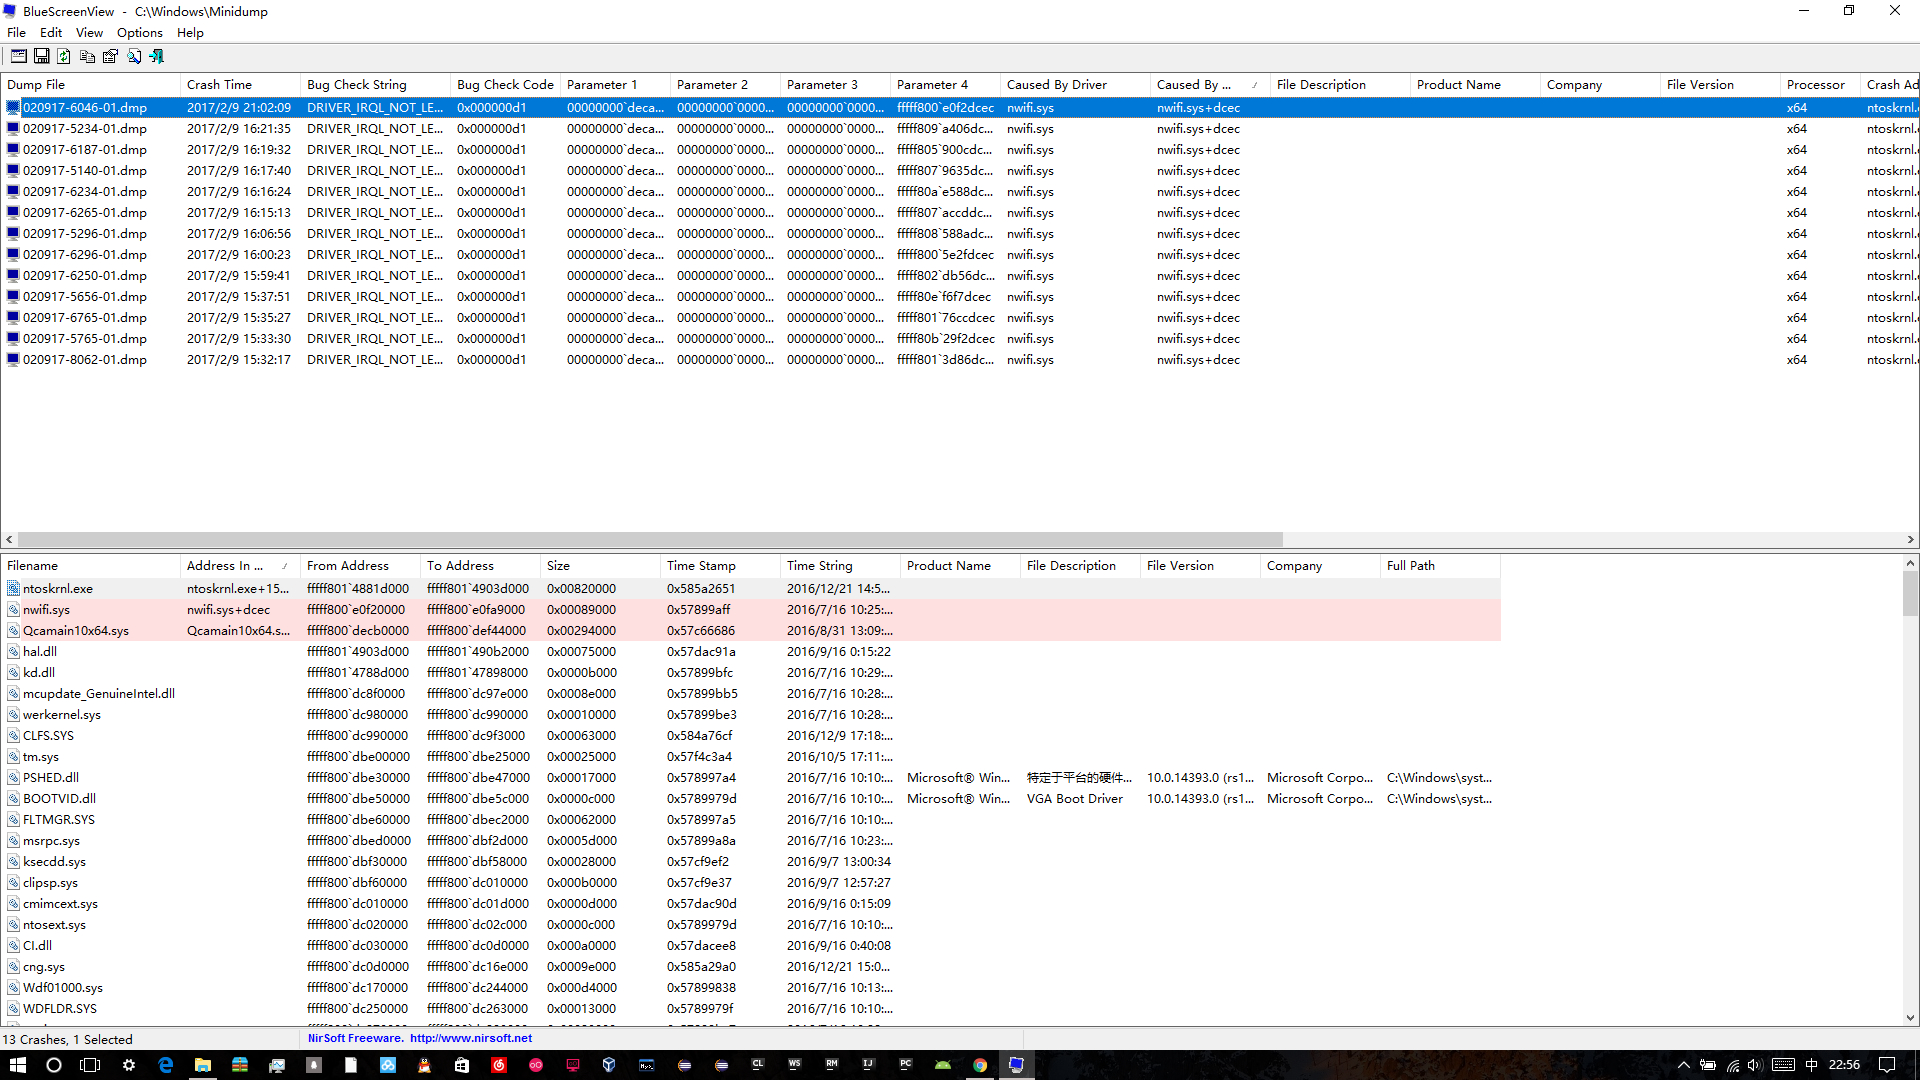The width and height of the screenshot is (1920, 1080).
Task: Open the Help menu
Action: coord(190,33)
